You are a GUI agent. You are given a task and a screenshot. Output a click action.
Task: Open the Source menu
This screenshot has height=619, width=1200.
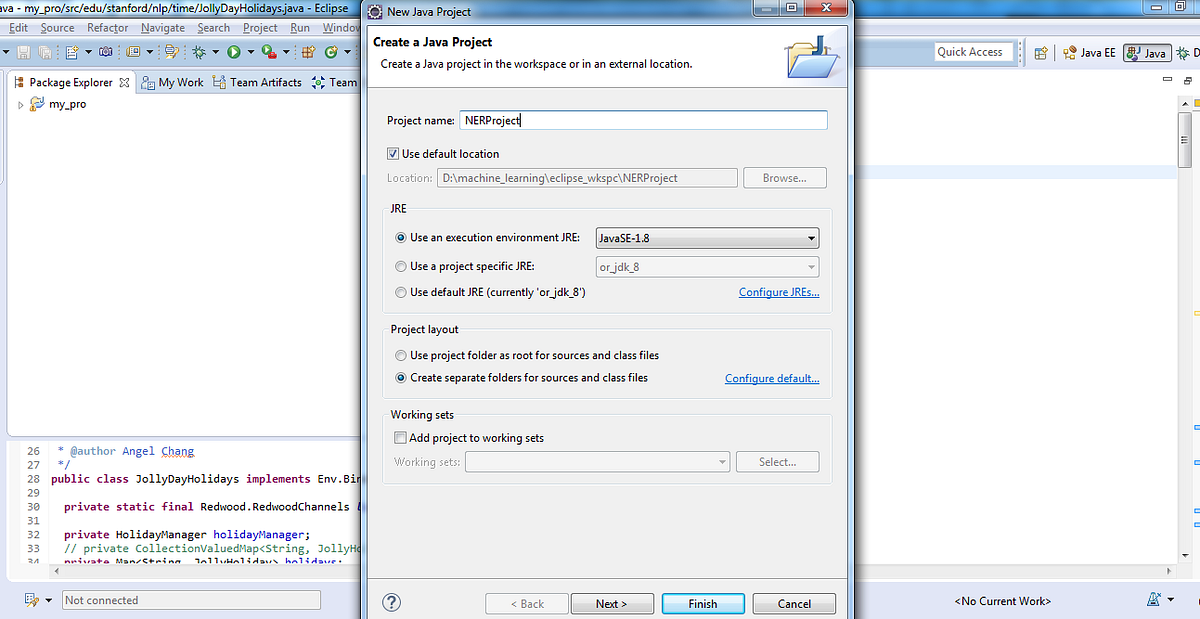(x=57, y=27)
